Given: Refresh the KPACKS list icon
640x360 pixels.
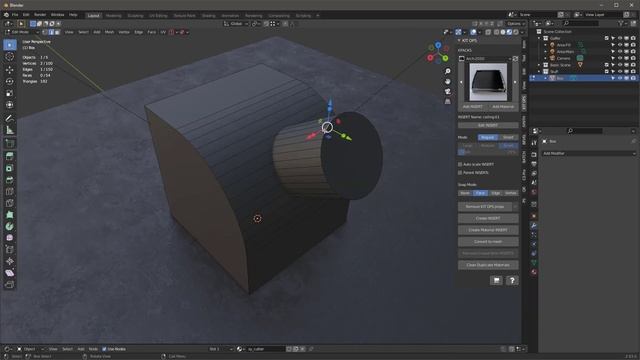Looking at the screenshot, I should 516,59.
